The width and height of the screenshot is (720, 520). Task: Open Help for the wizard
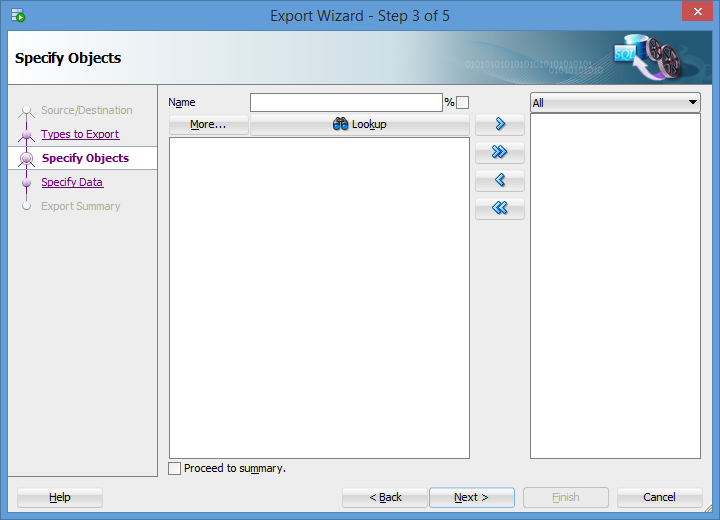60,497
